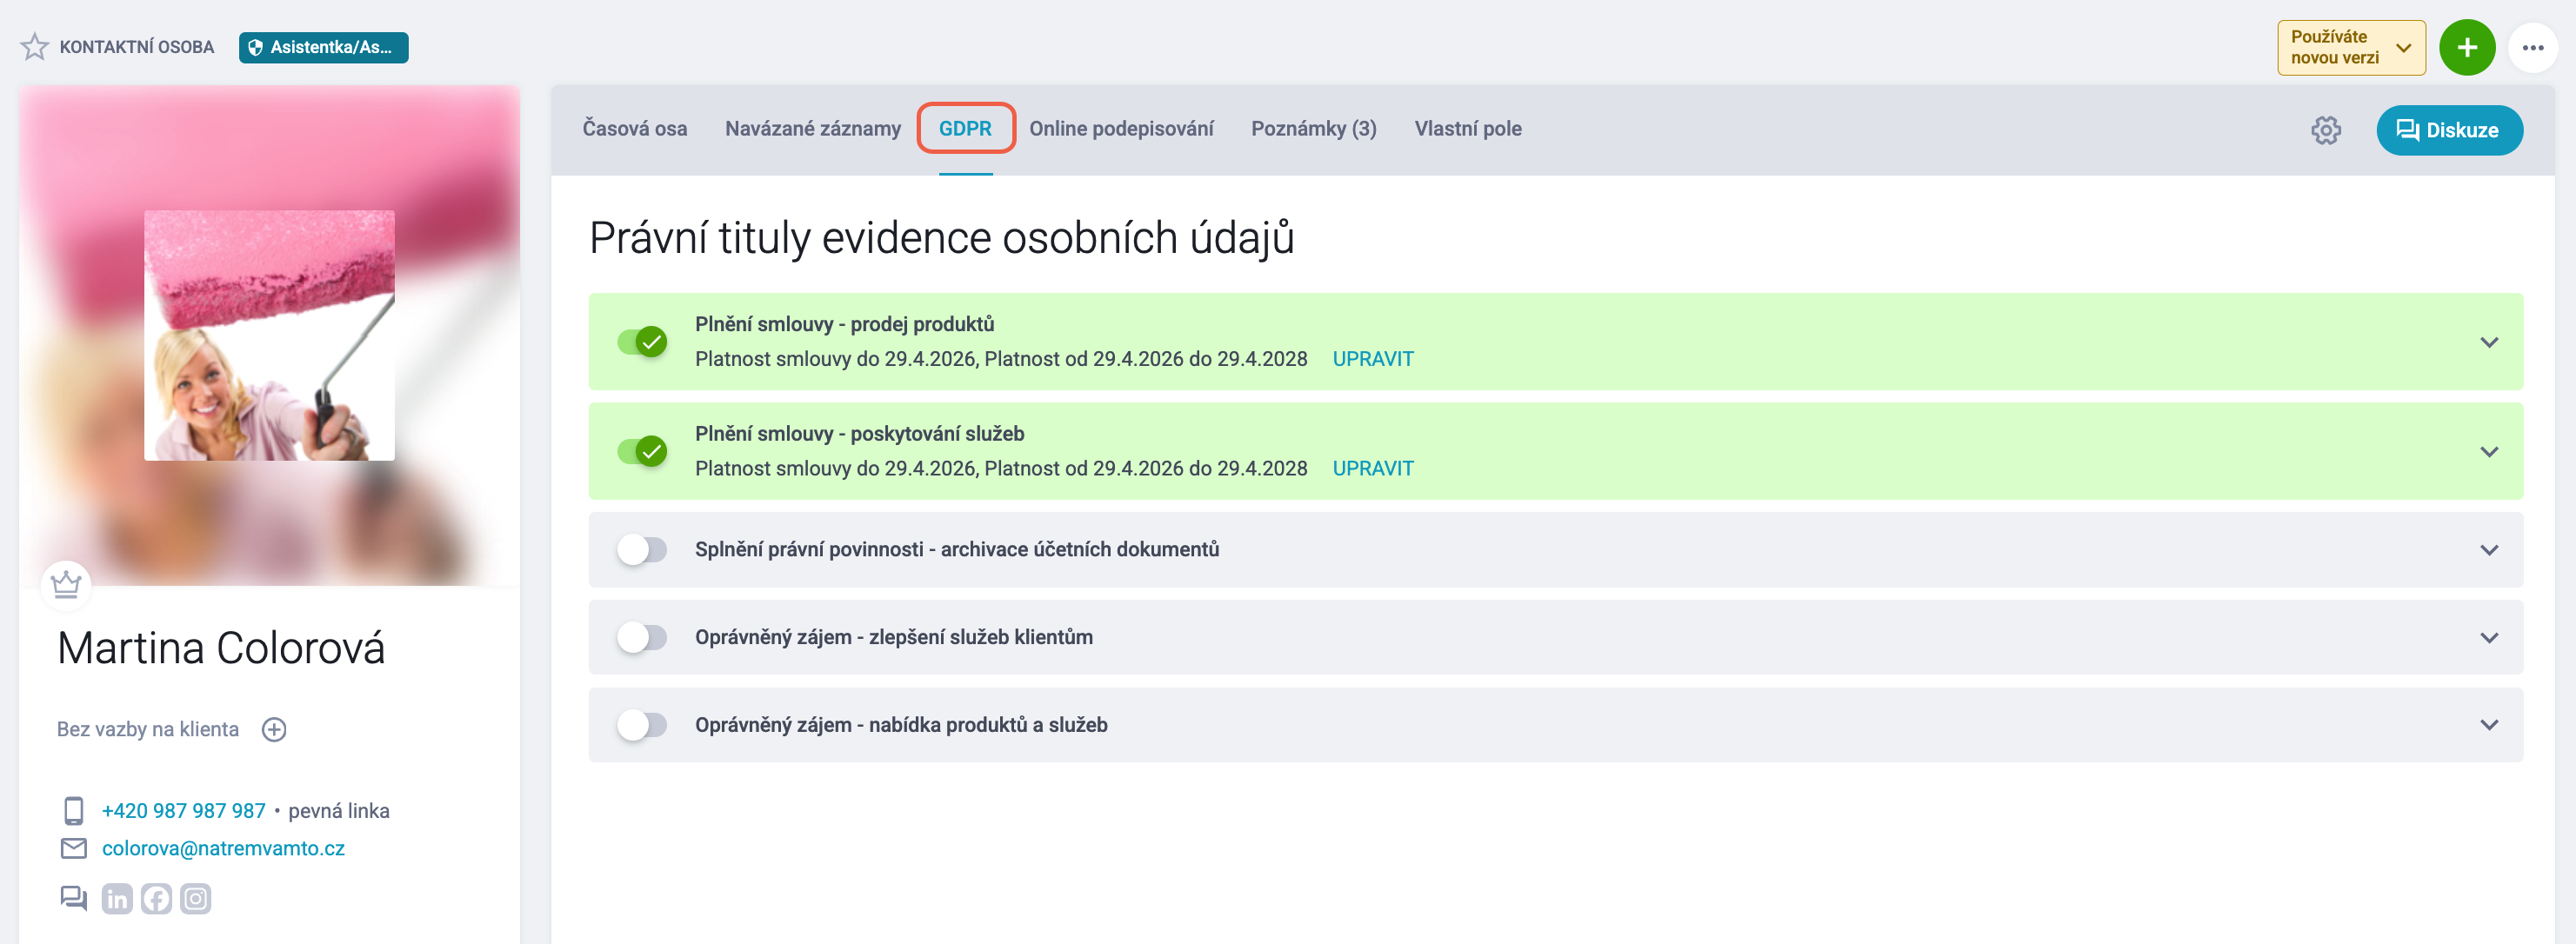Click the Diskuze button
This screenshot has height=944, width=2576.
click(2448, 130)
